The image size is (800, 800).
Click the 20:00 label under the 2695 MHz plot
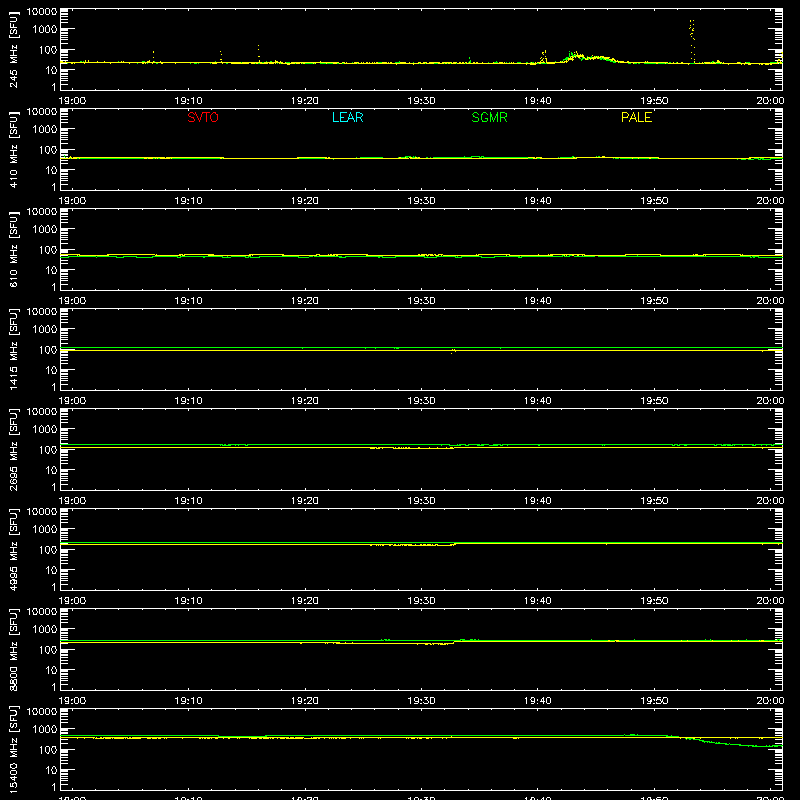(x=770, y=501)
